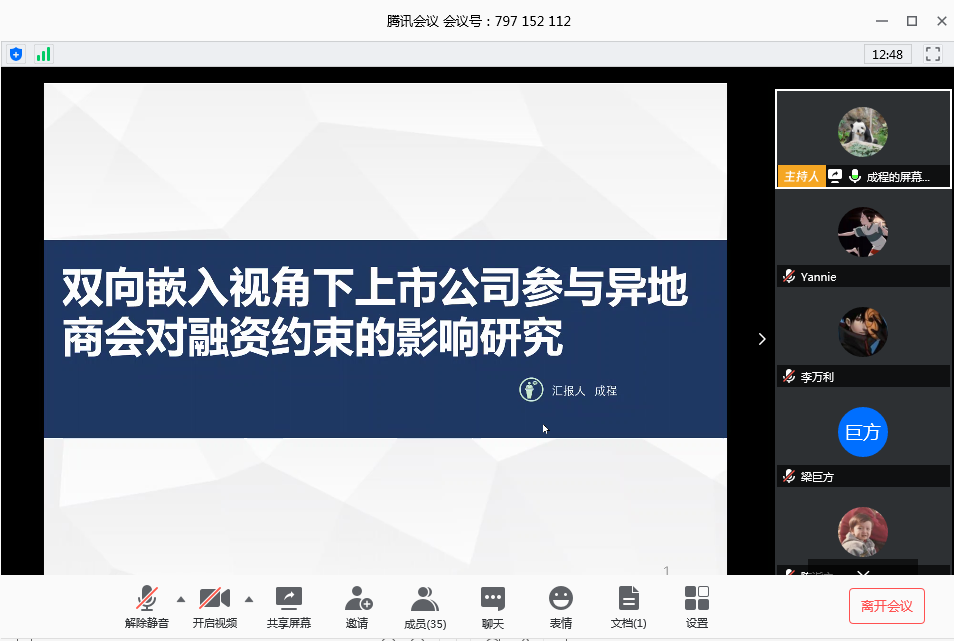Open the Members (成员) list
The height and width of the screenshot is (641, 954).
pyautogui.click(x=425, y=600)
